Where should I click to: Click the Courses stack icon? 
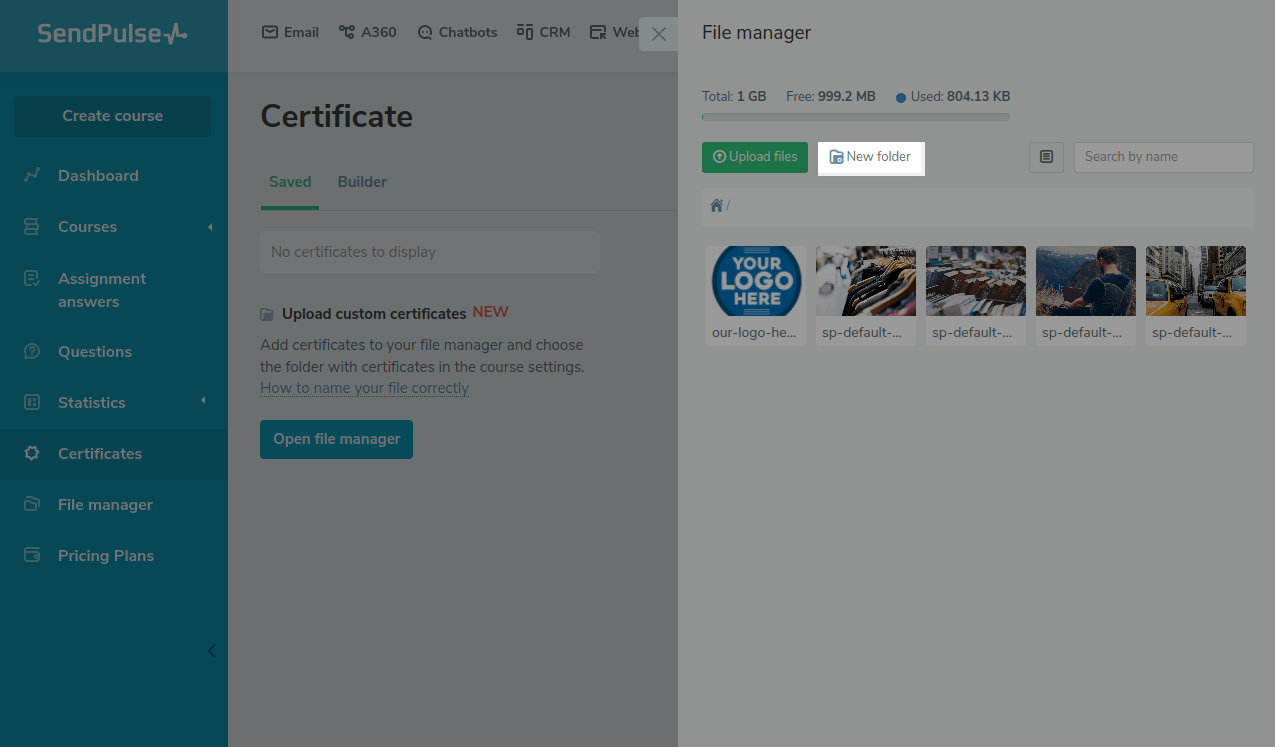click(32, 226)
